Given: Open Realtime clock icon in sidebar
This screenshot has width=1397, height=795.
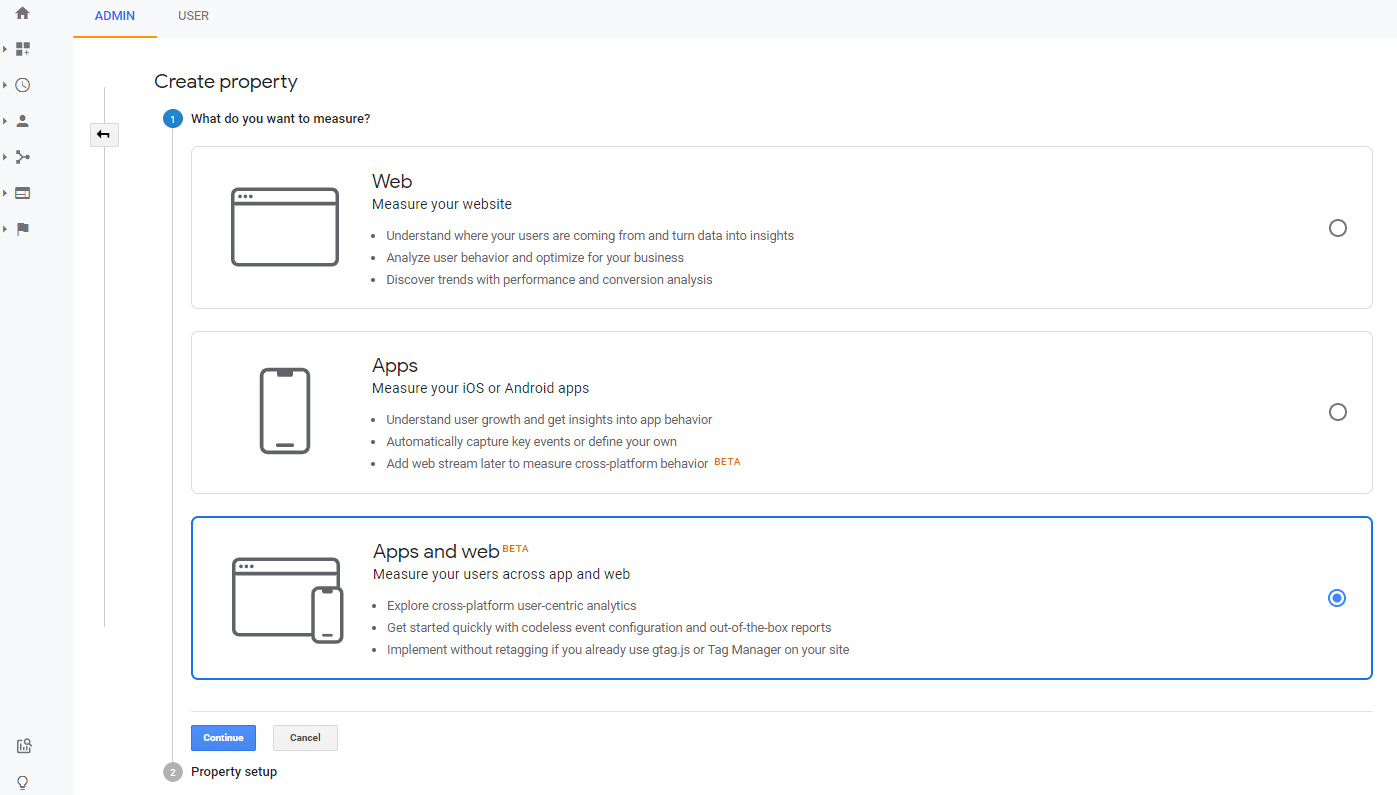Looking at the screenshot, I should point(22,85).
